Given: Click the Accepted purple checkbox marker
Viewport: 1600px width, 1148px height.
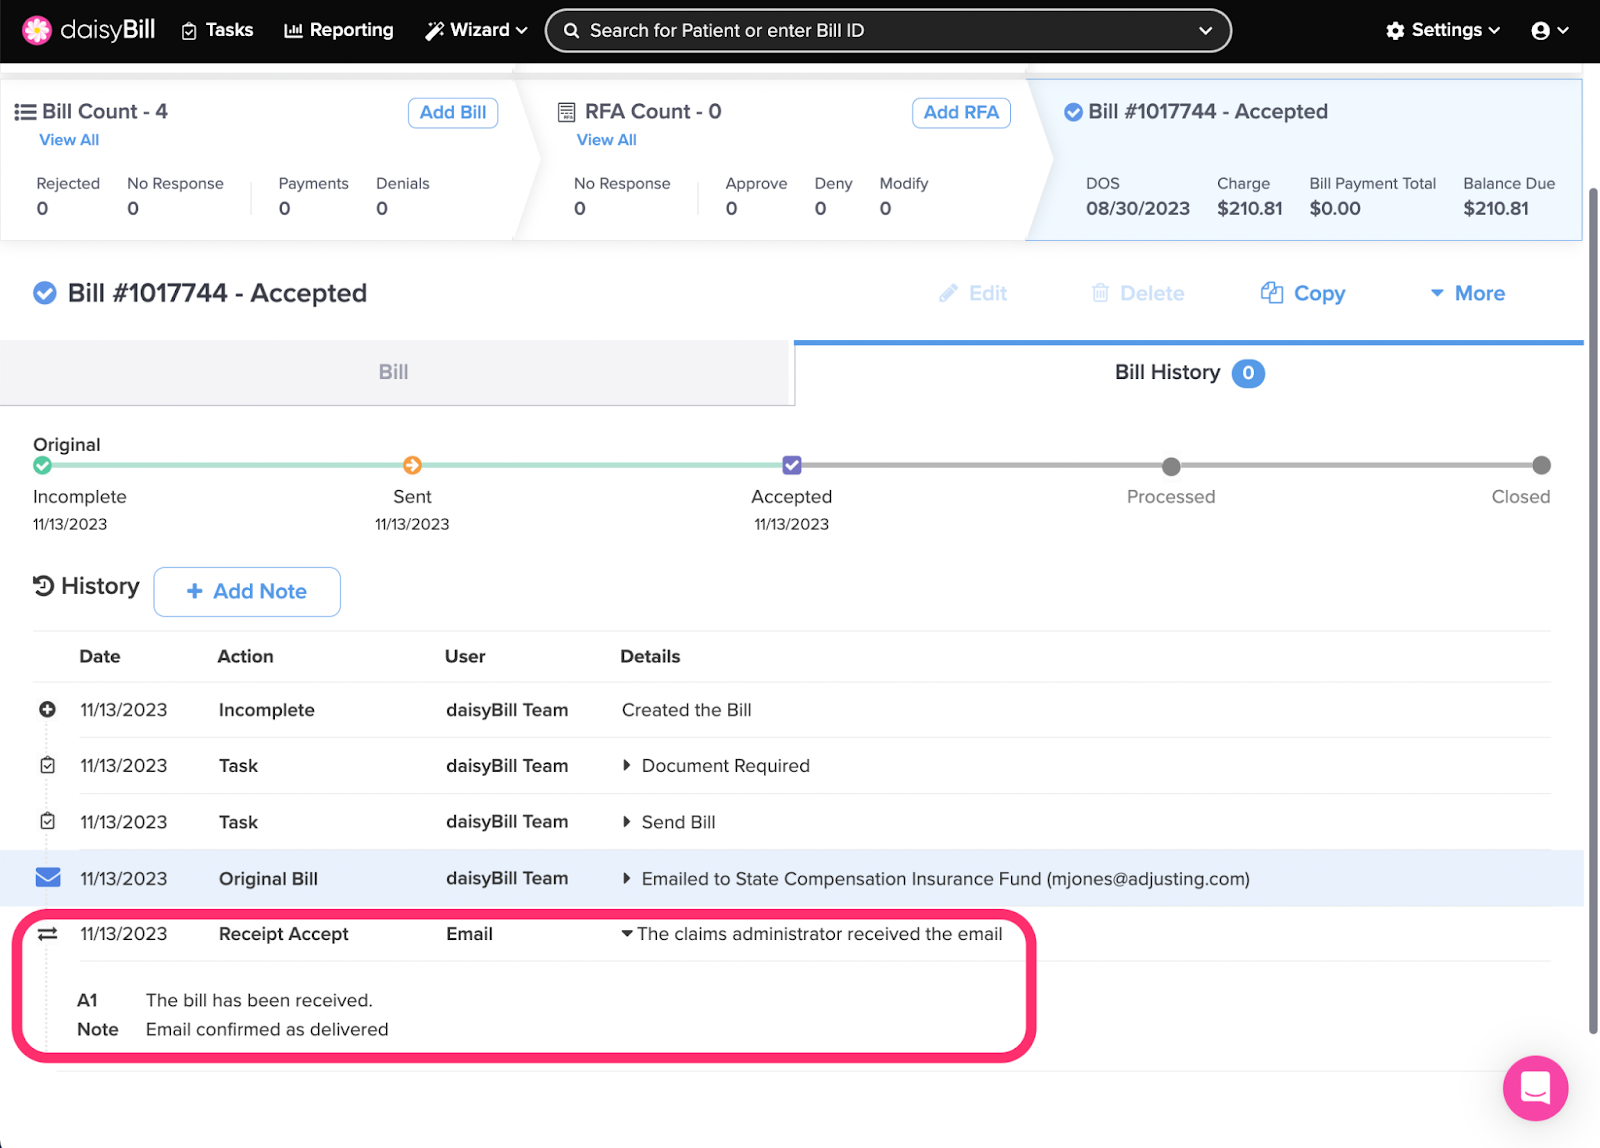Looking at the screenshot, I should click(792, 465).
